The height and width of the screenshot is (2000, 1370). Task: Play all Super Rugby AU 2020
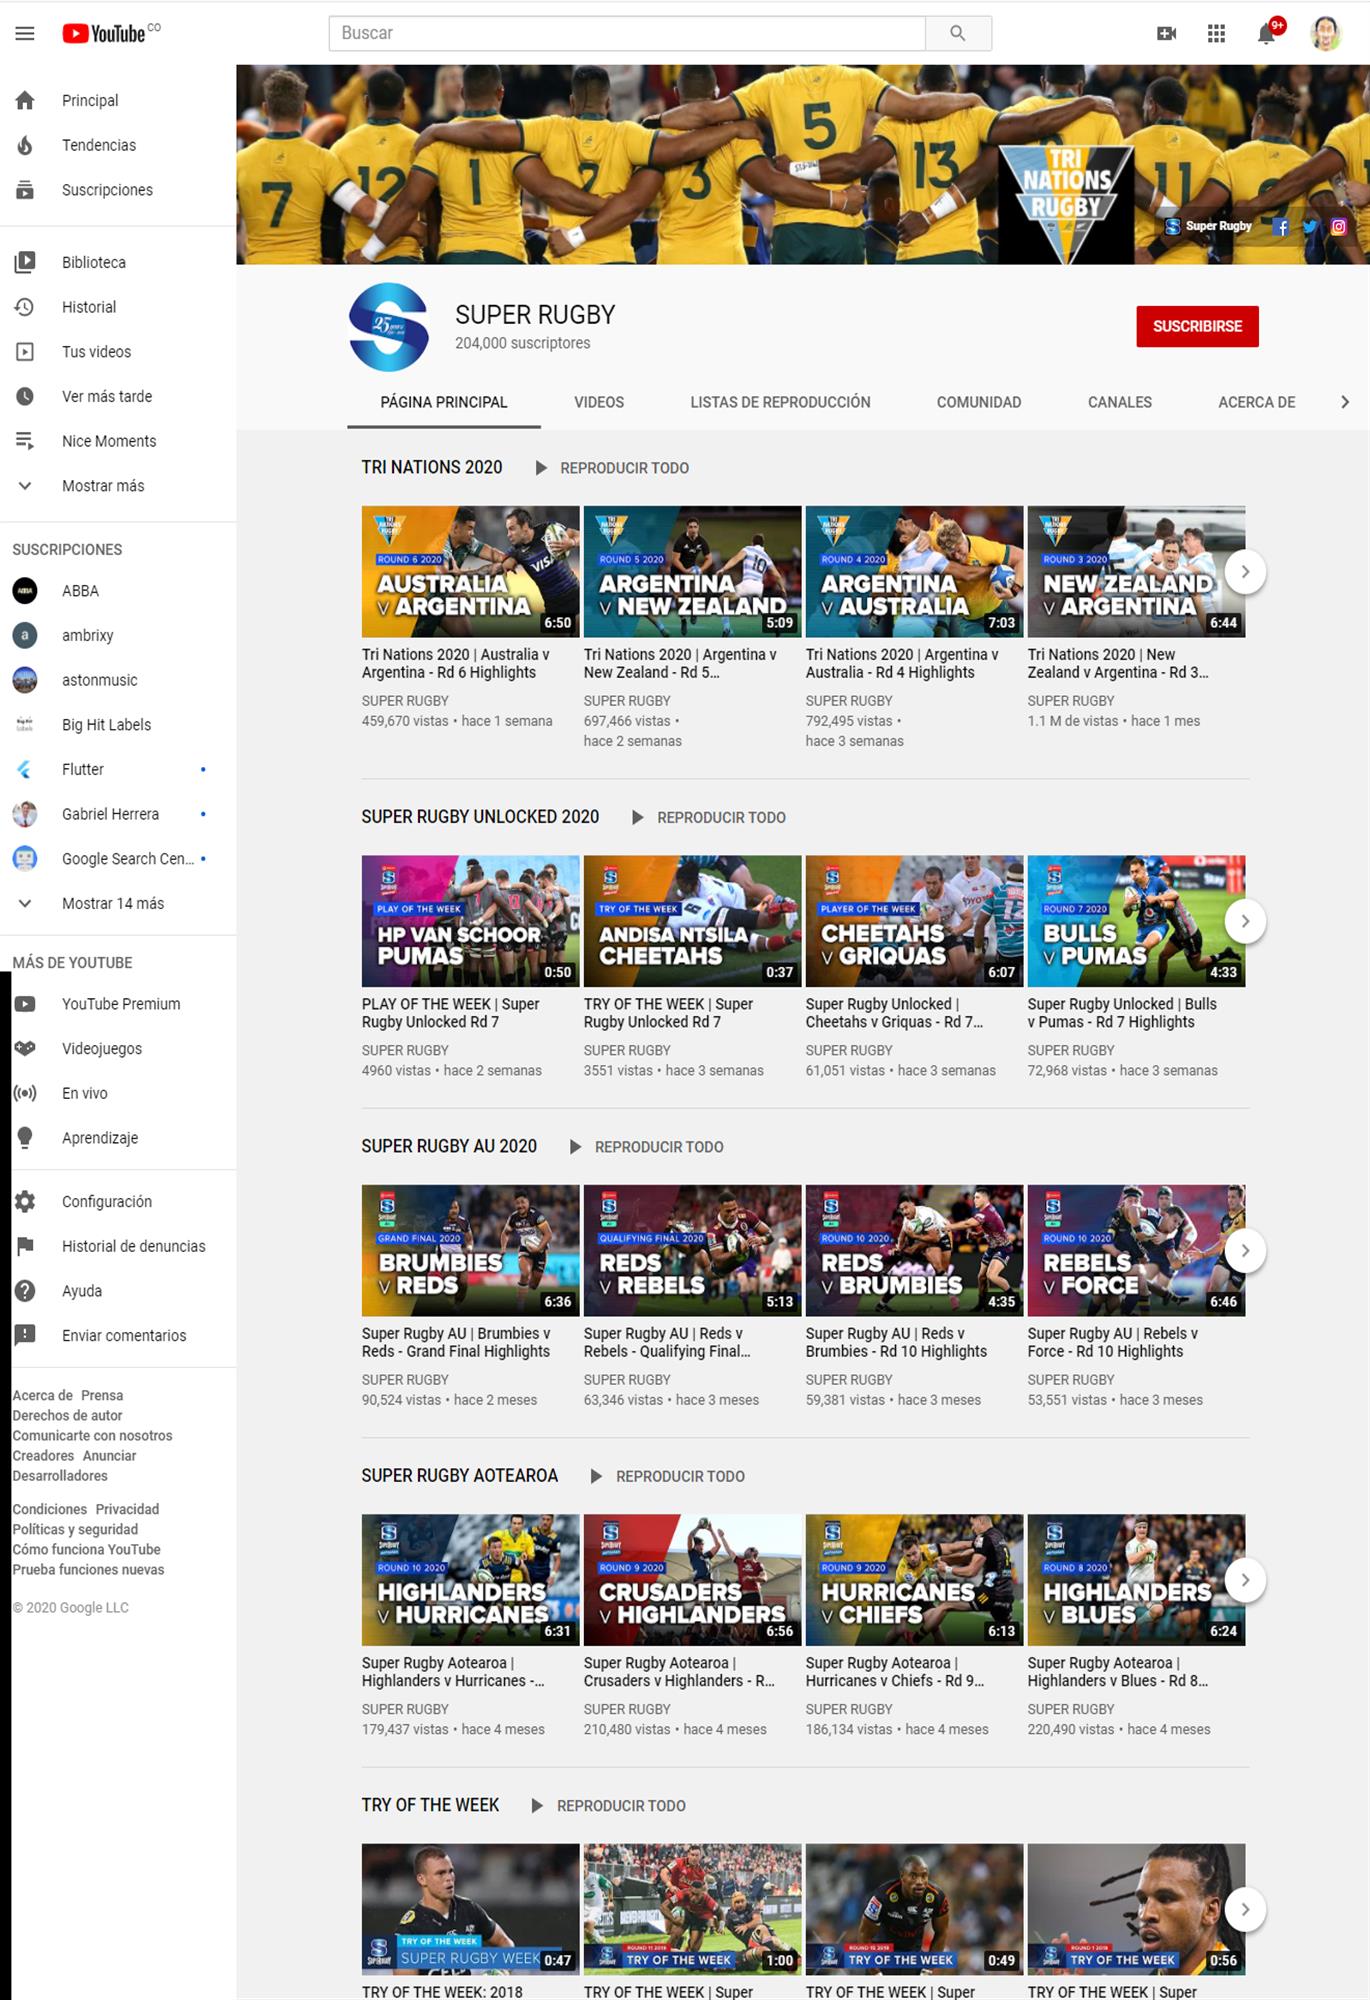(x=647, y=1147)
